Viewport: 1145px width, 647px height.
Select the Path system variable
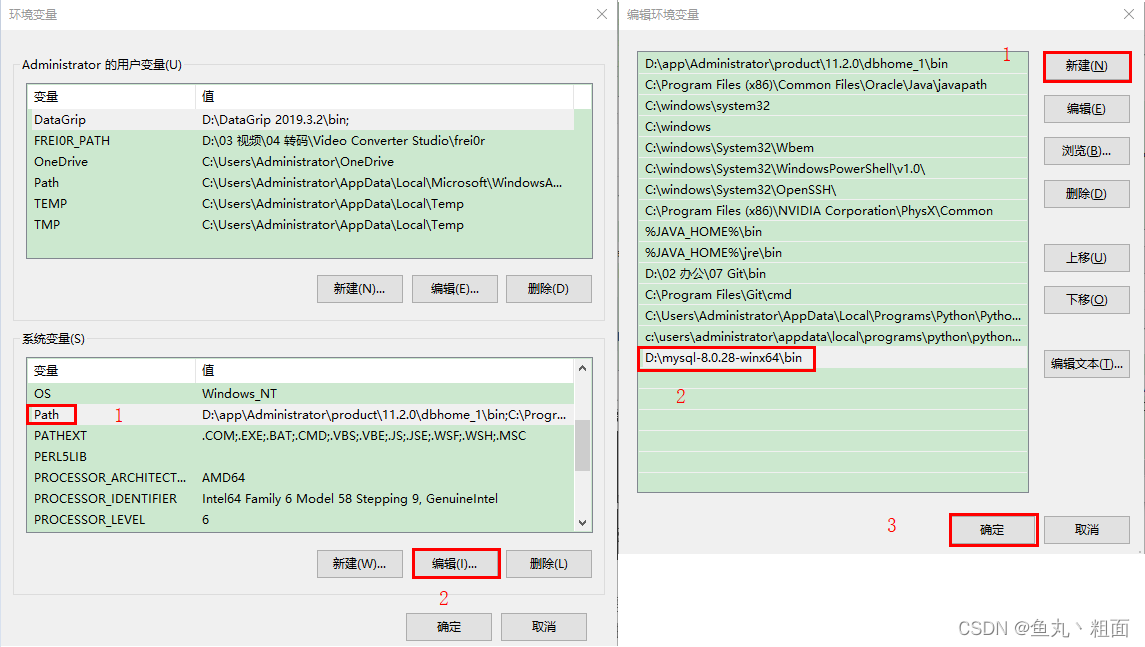300,415
